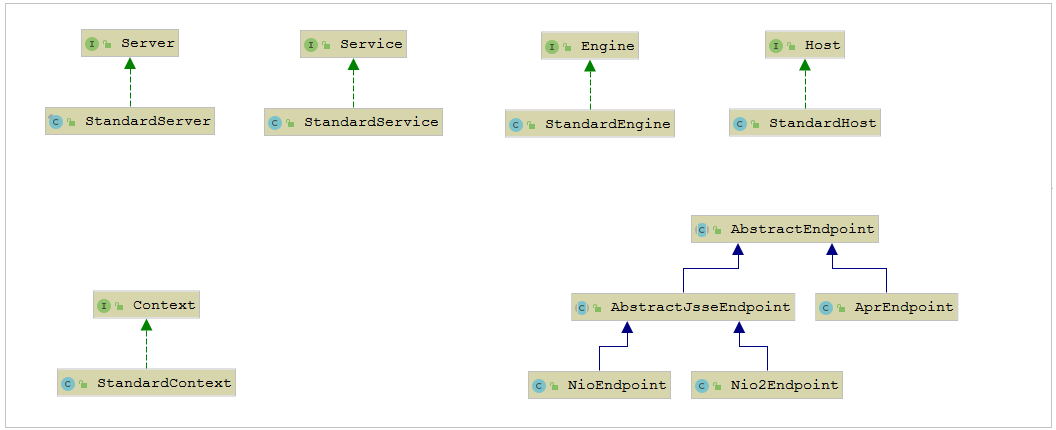Click the dashed line above StandardHost
Screen dimensions: 1056x430
[x=805, y=90]
